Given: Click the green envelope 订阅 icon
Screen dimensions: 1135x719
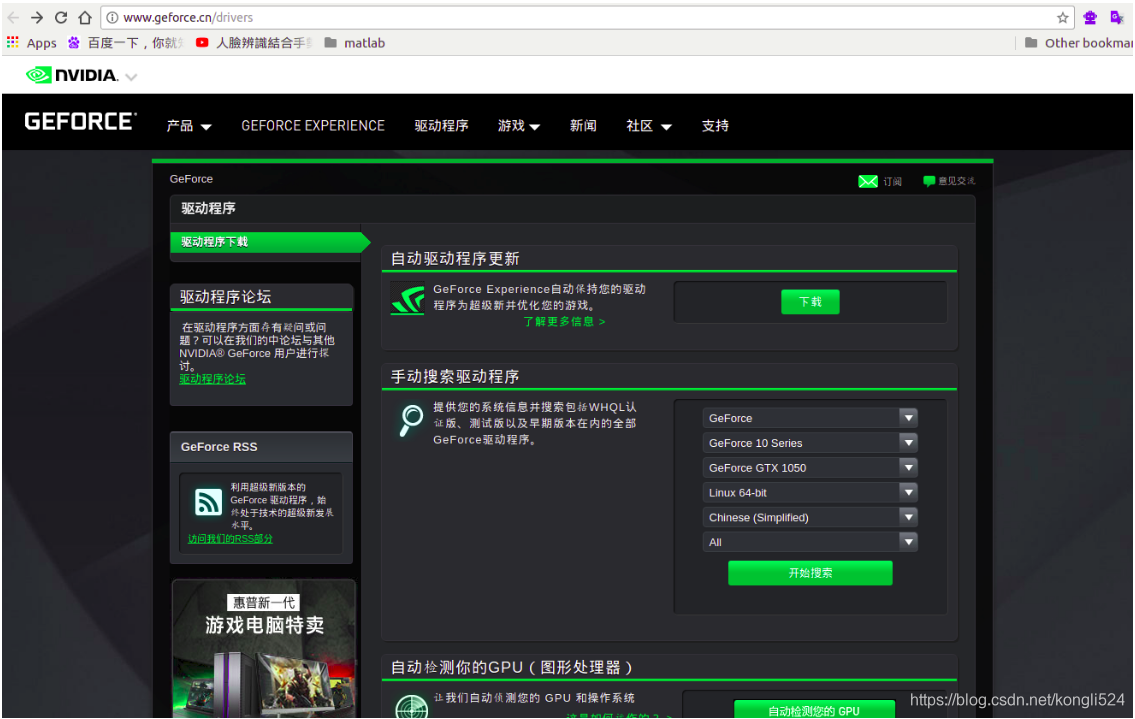Looking at the screenshot, I should tap(868, 181).
